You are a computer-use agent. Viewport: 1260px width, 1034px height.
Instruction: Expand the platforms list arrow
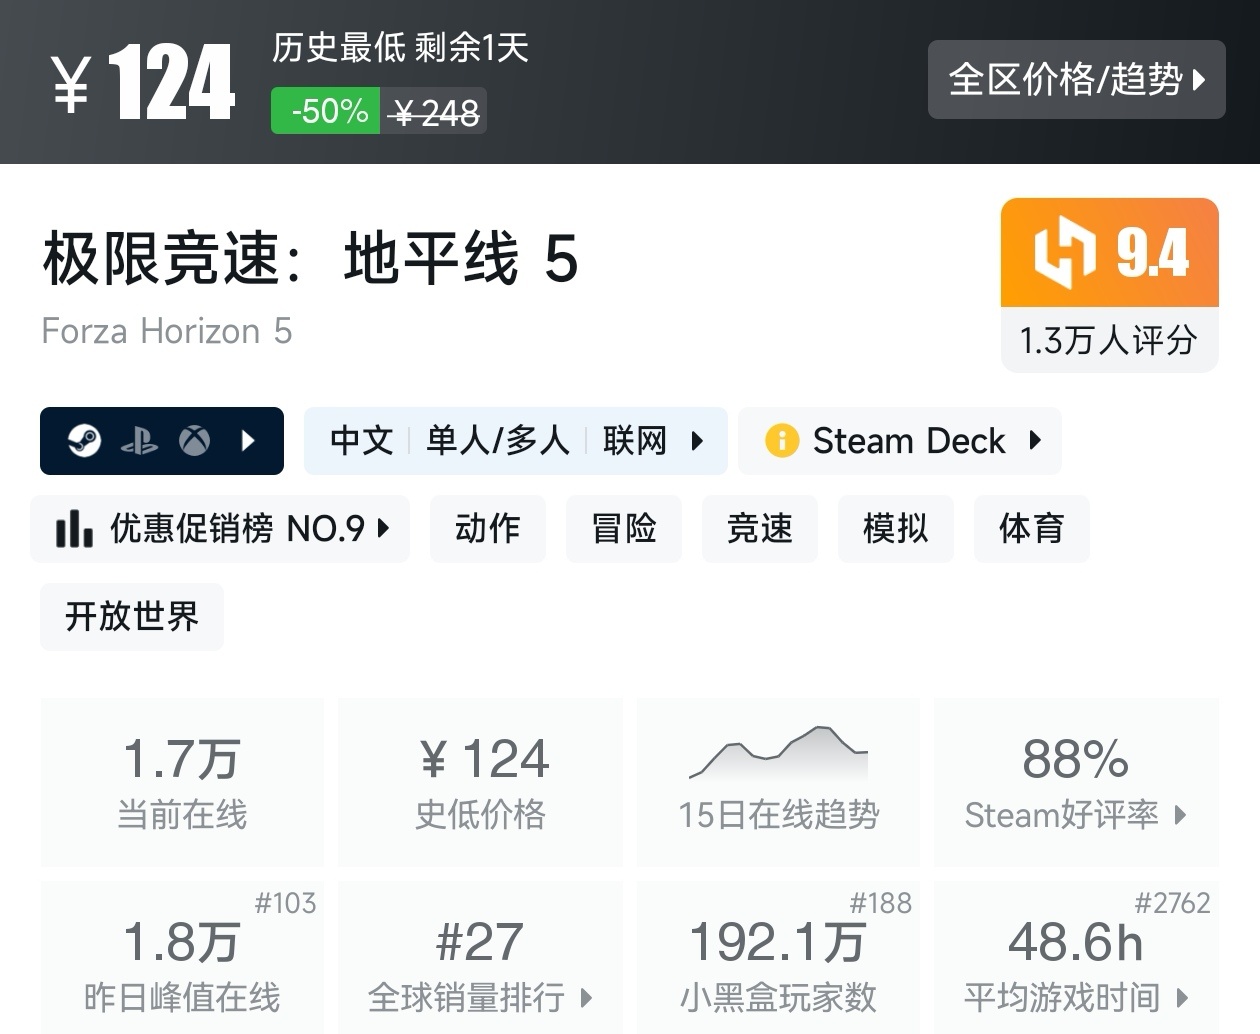[x=249, y=440]
